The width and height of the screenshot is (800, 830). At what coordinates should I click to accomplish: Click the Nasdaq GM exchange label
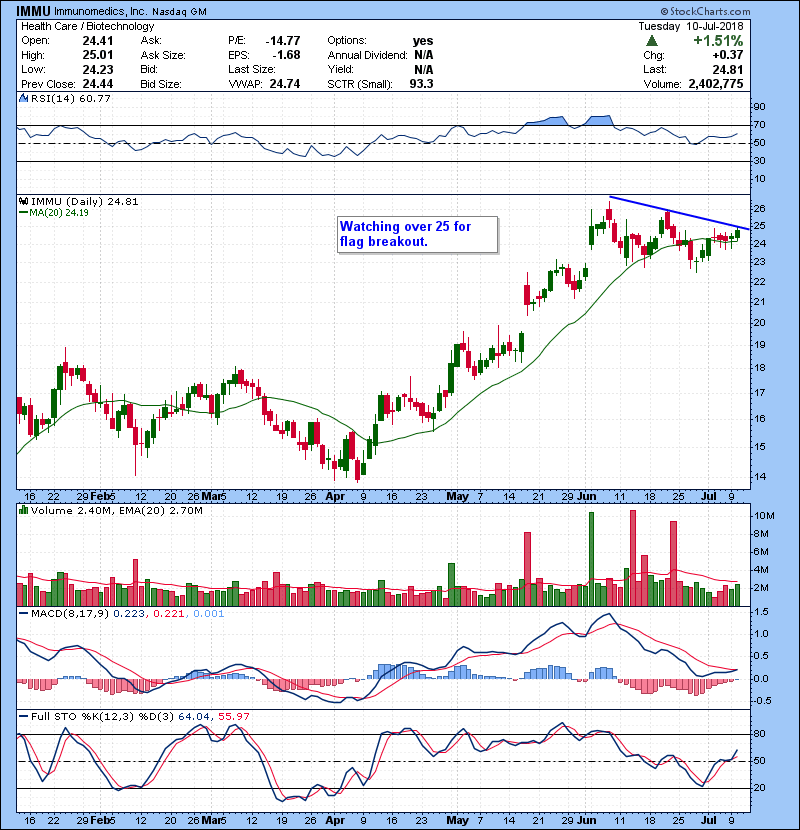179,11
